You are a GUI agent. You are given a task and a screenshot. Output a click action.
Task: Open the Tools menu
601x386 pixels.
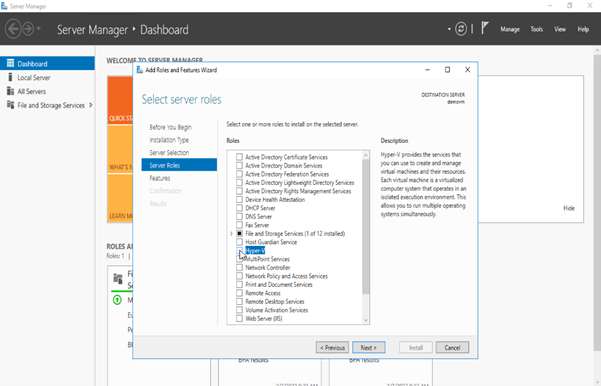[537, 29]
